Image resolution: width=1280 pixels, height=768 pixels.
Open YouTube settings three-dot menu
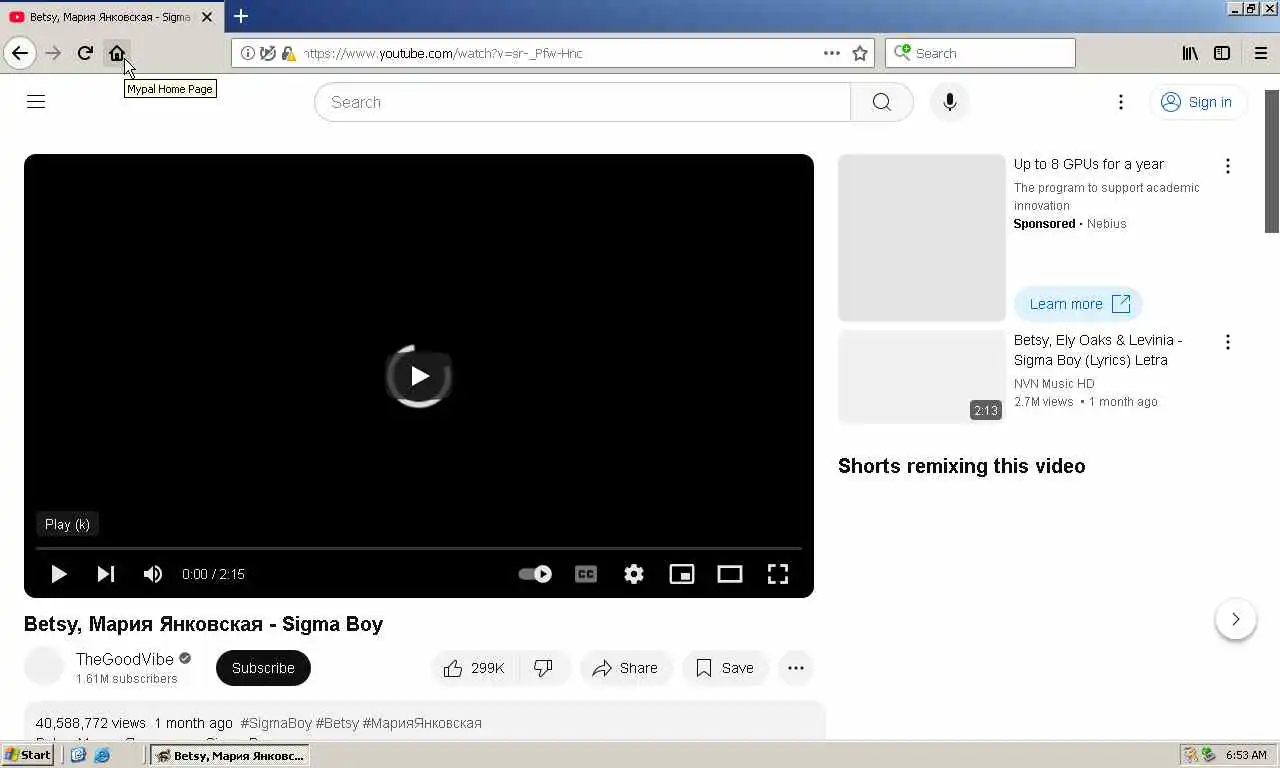(x=1121, y=102)
